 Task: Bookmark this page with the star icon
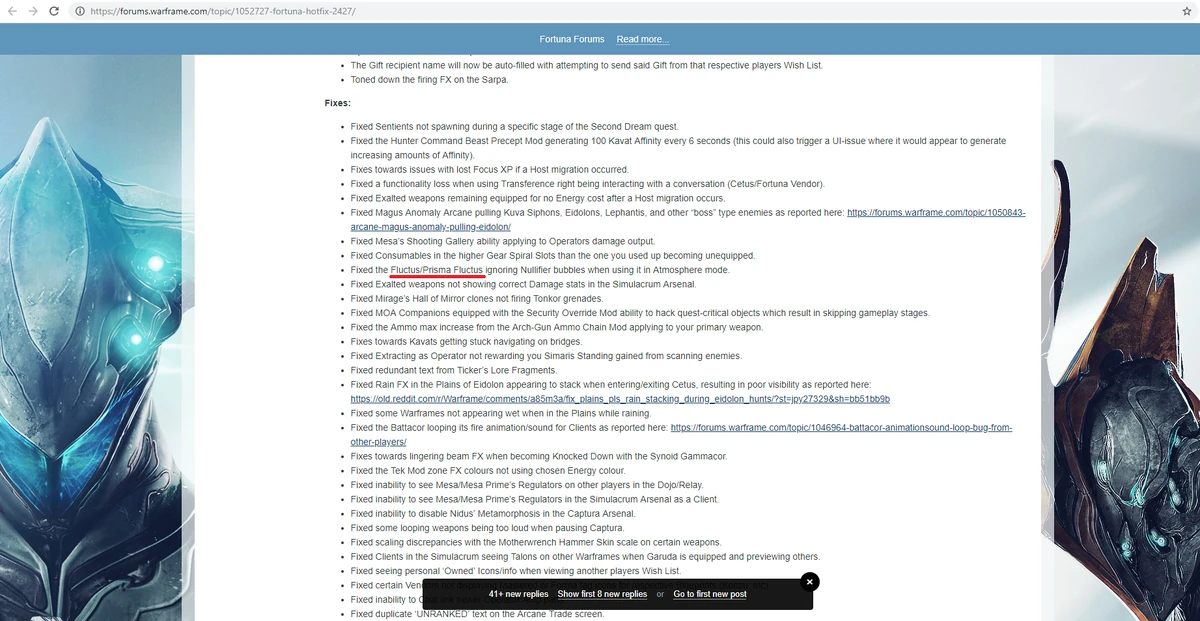[x=1186, y=11]
